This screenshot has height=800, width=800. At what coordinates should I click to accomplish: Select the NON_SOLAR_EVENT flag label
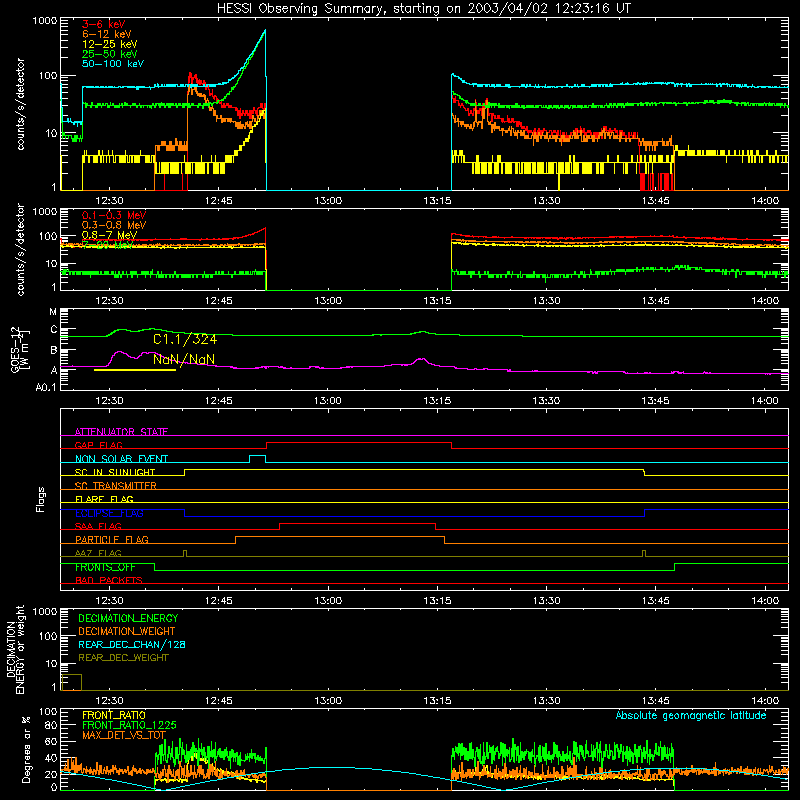pos(121,459)
